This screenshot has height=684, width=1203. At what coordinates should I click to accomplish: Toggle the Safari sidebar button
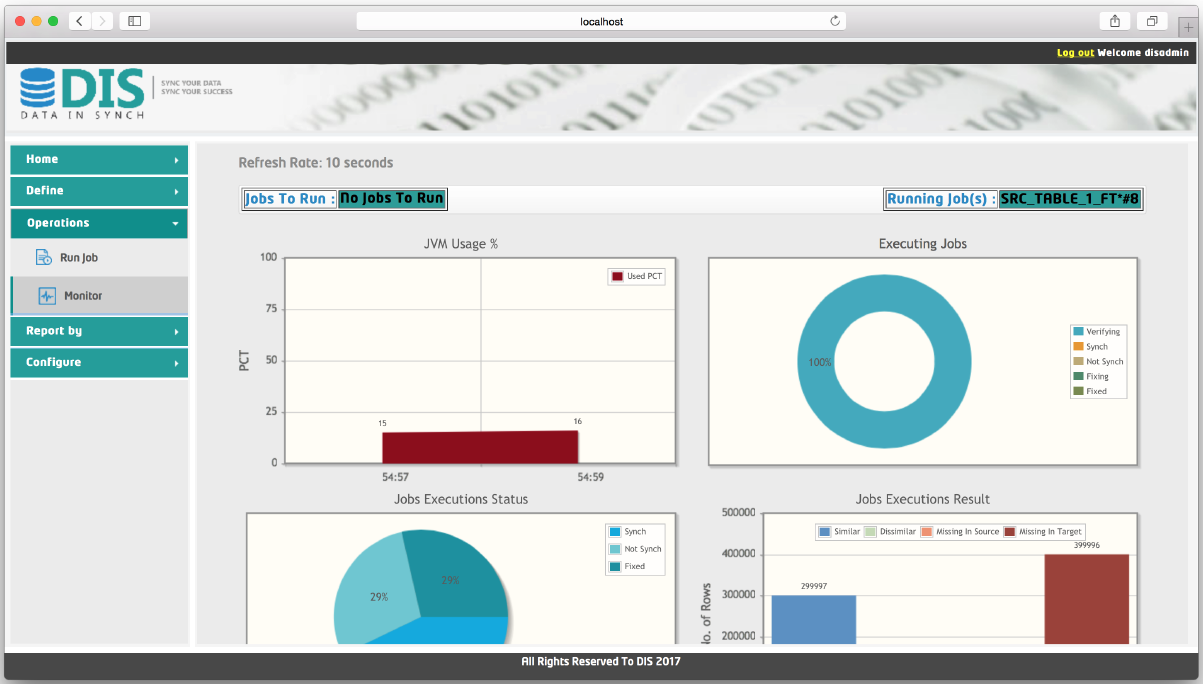[135, 21]
